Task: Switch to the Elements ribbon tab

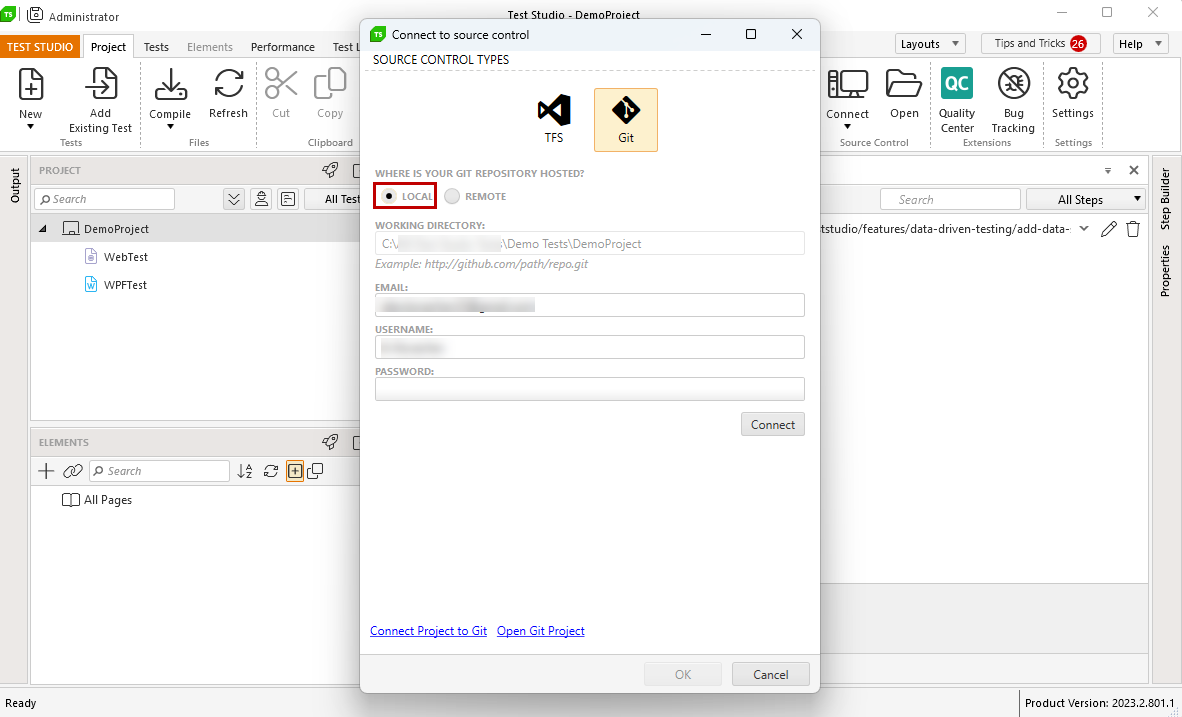Action: pos(210,47)
